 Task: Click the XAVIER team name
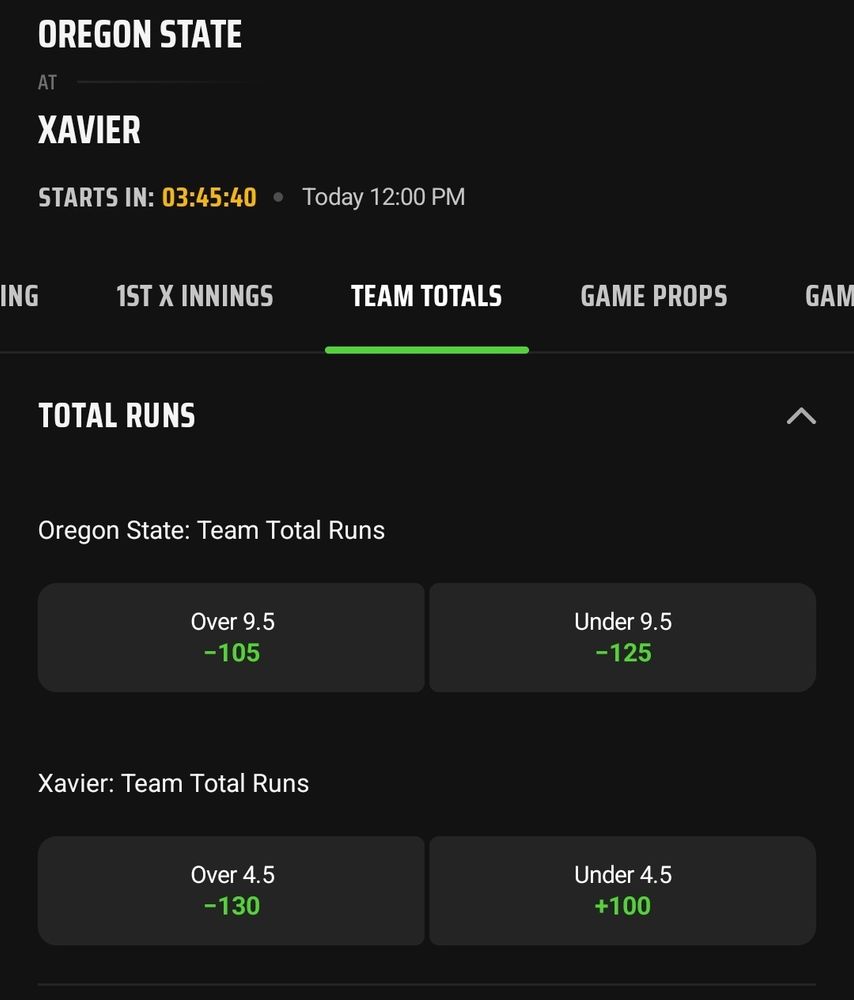coord(89,130)
